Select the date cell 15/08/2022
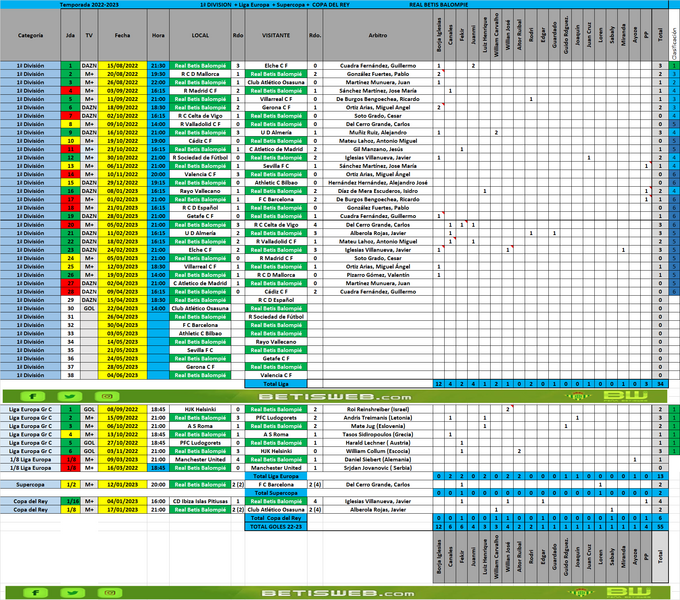 (122, 66)
